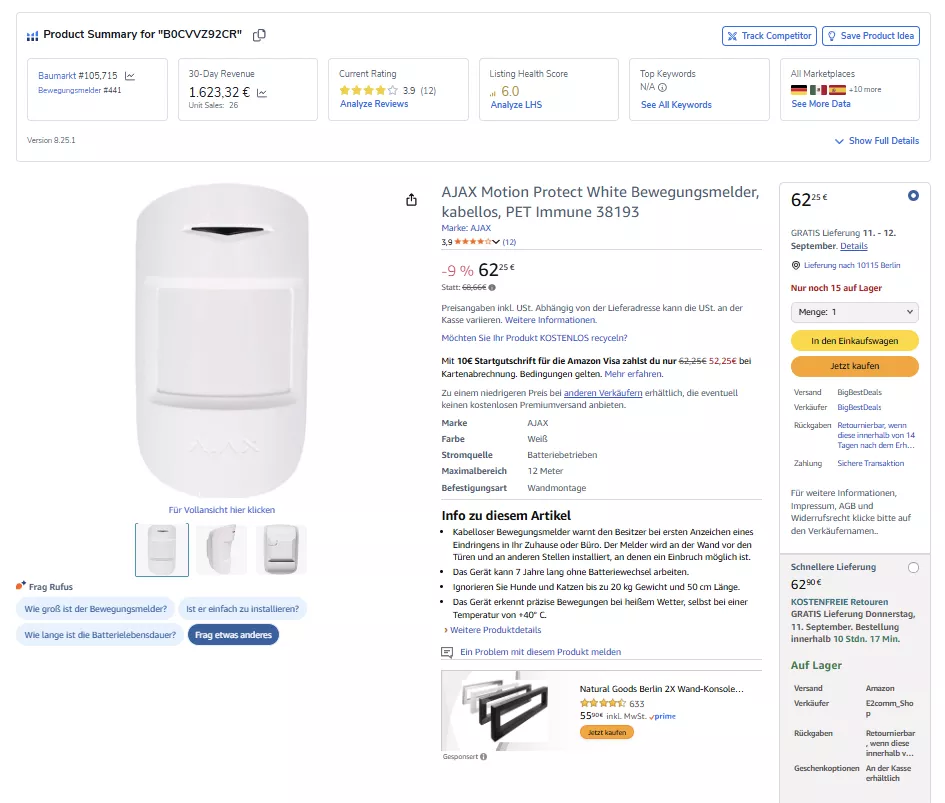This screenshot has width=945, height=803.
Task: Add item with In den Einkaufswagen
Action: (x=854, y=341)
